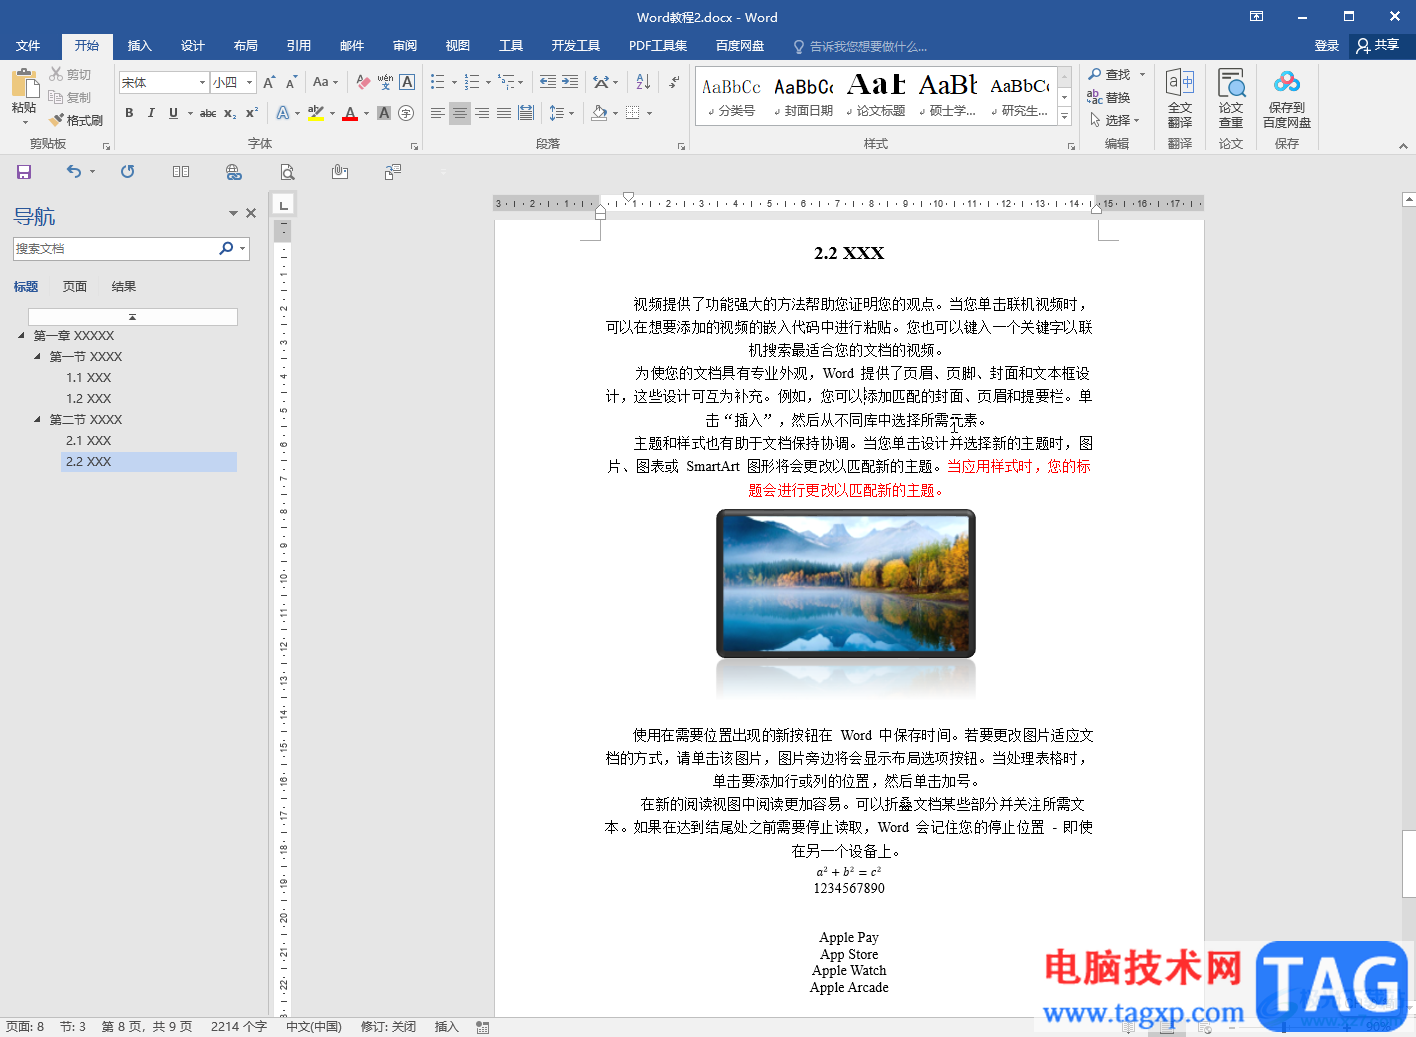Switch to the 引用 References tab

coord(299,46)
